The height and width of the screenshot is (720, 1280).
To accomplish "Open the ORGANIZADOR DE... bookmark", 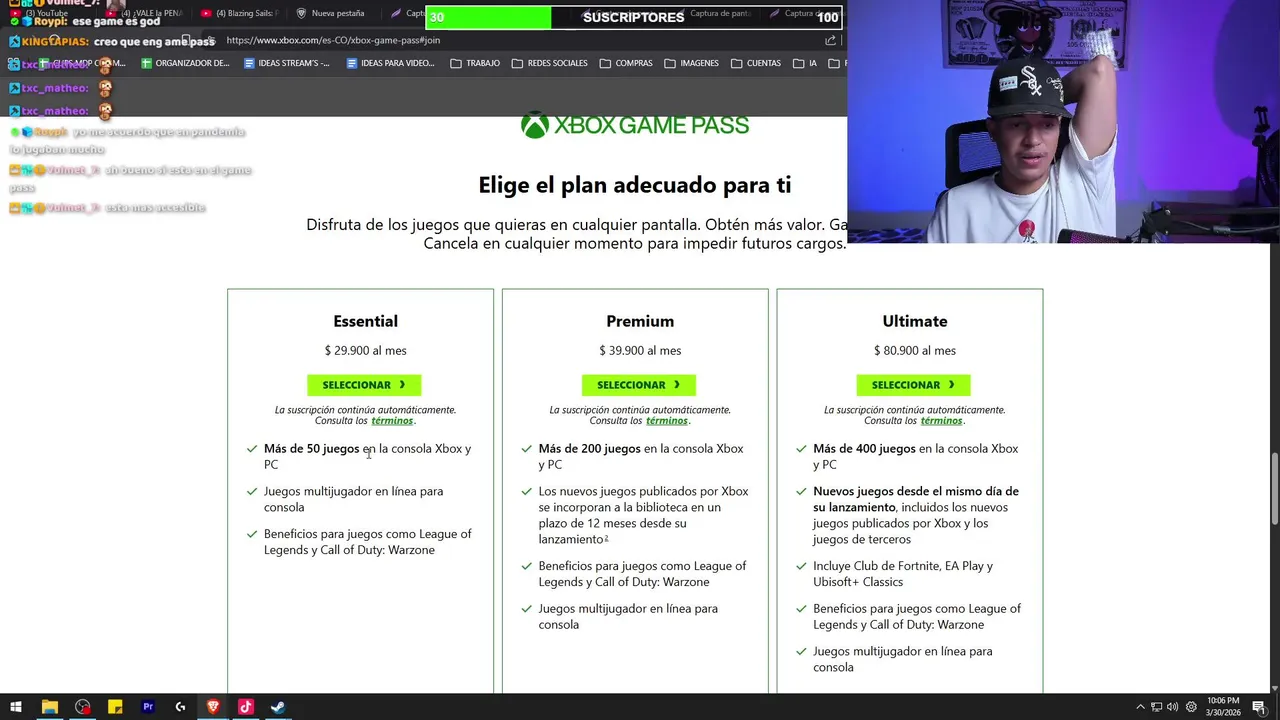I will point(186,63).
